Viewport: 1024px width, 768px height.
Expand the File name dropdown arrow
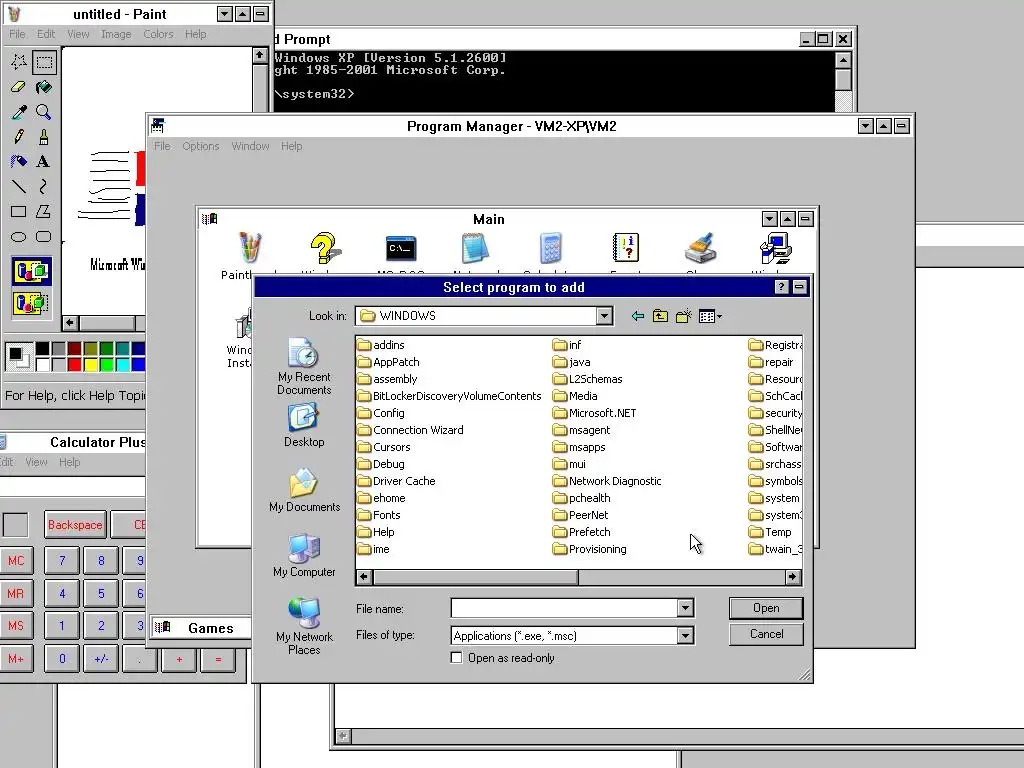point(684,608)
